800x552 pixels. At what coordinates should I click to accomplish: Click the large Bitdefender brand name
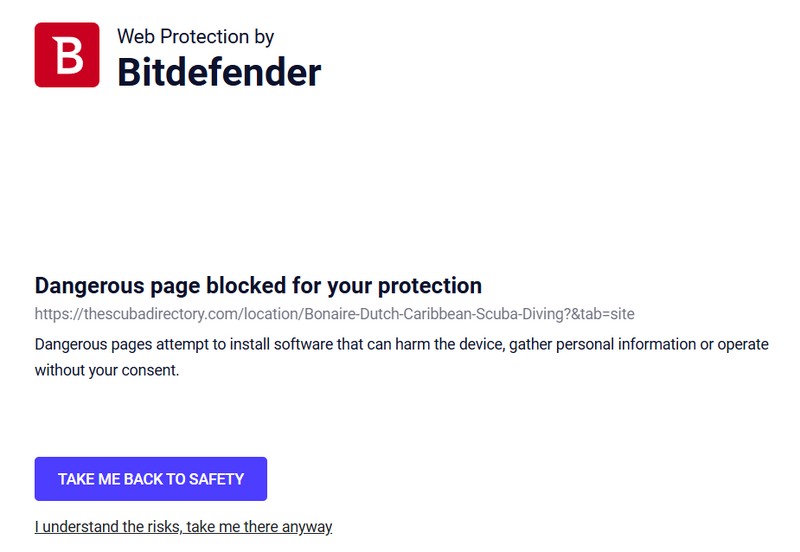tap(219, 72)
